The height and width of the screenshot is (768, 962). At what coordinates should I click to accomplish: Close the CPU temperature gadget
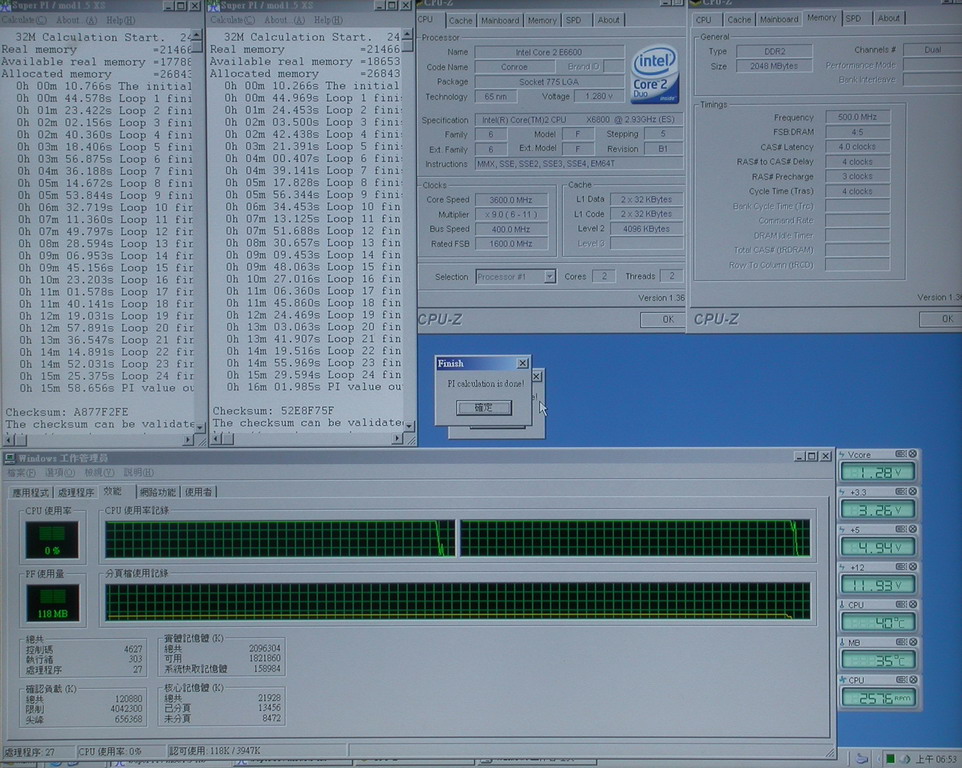pyautogui.click(x=912, y=604)
